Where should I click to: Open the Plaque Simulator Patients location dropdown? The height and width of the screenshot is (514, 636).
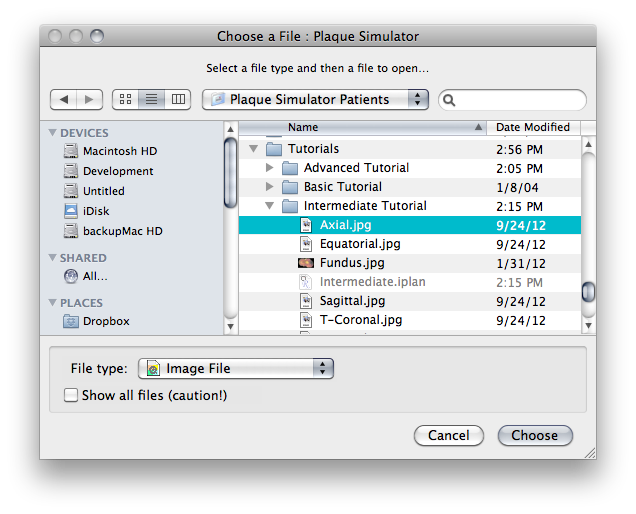pyautogui.click(x=315, y=99)
